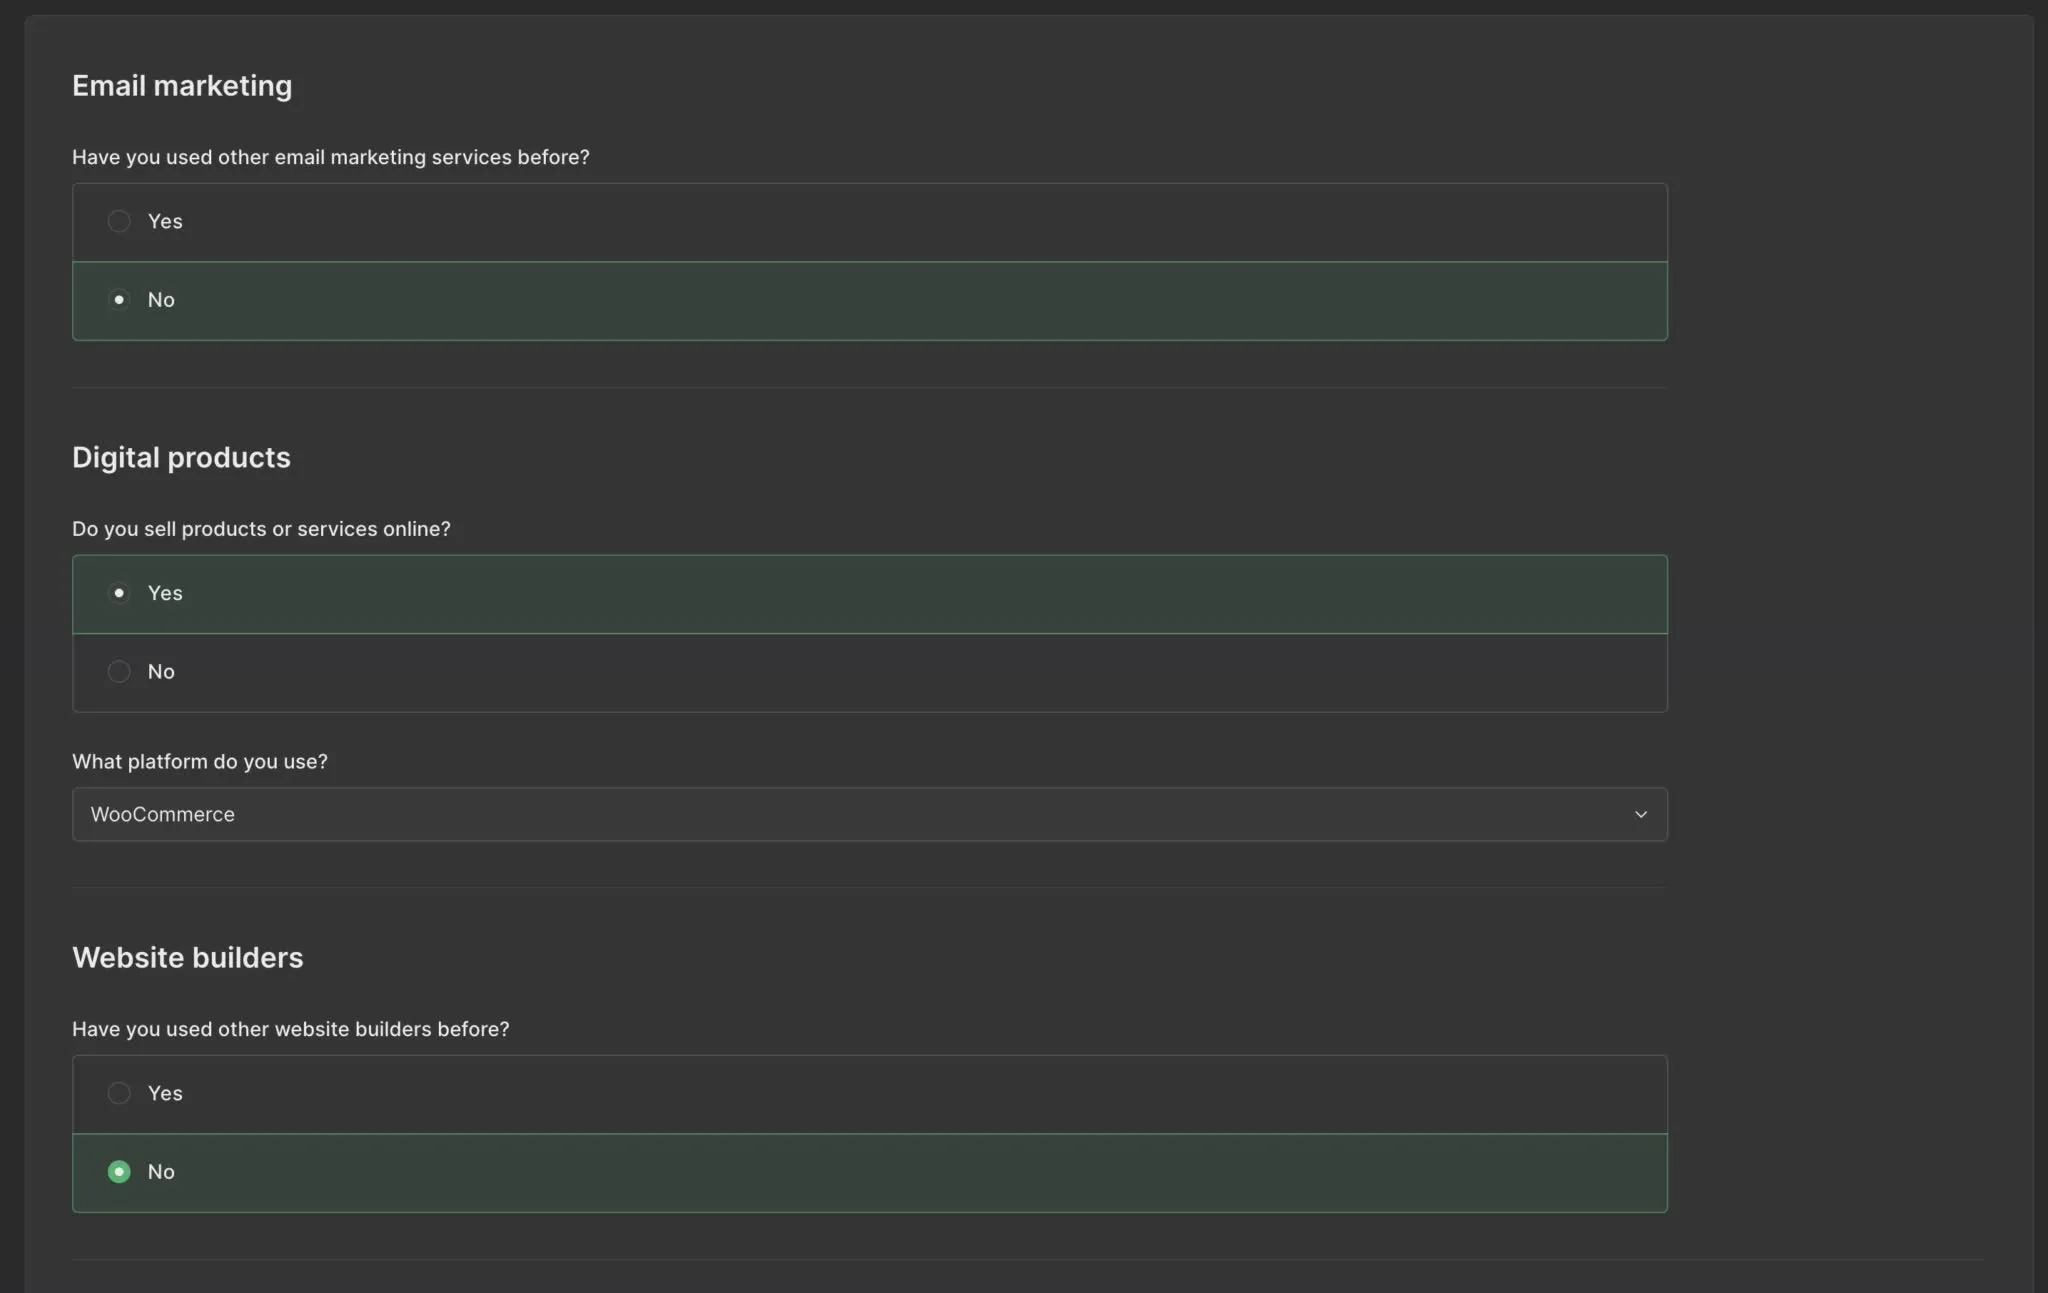
Task: Click 'Do you sell products or services online?' text
Action: 261,529
